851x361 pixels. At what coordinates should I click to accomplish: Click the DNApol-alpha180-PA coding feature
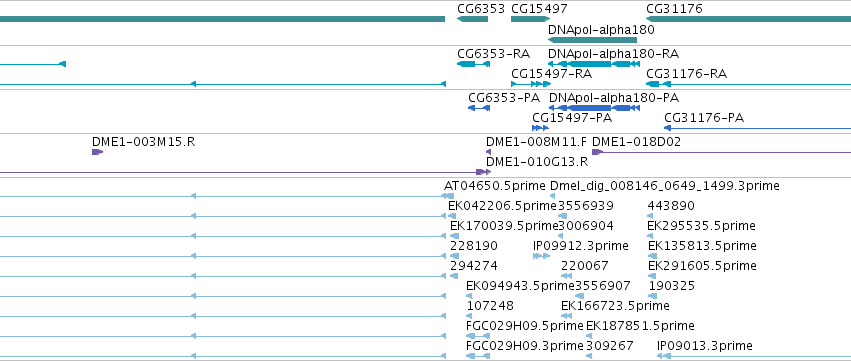[594, 108]
